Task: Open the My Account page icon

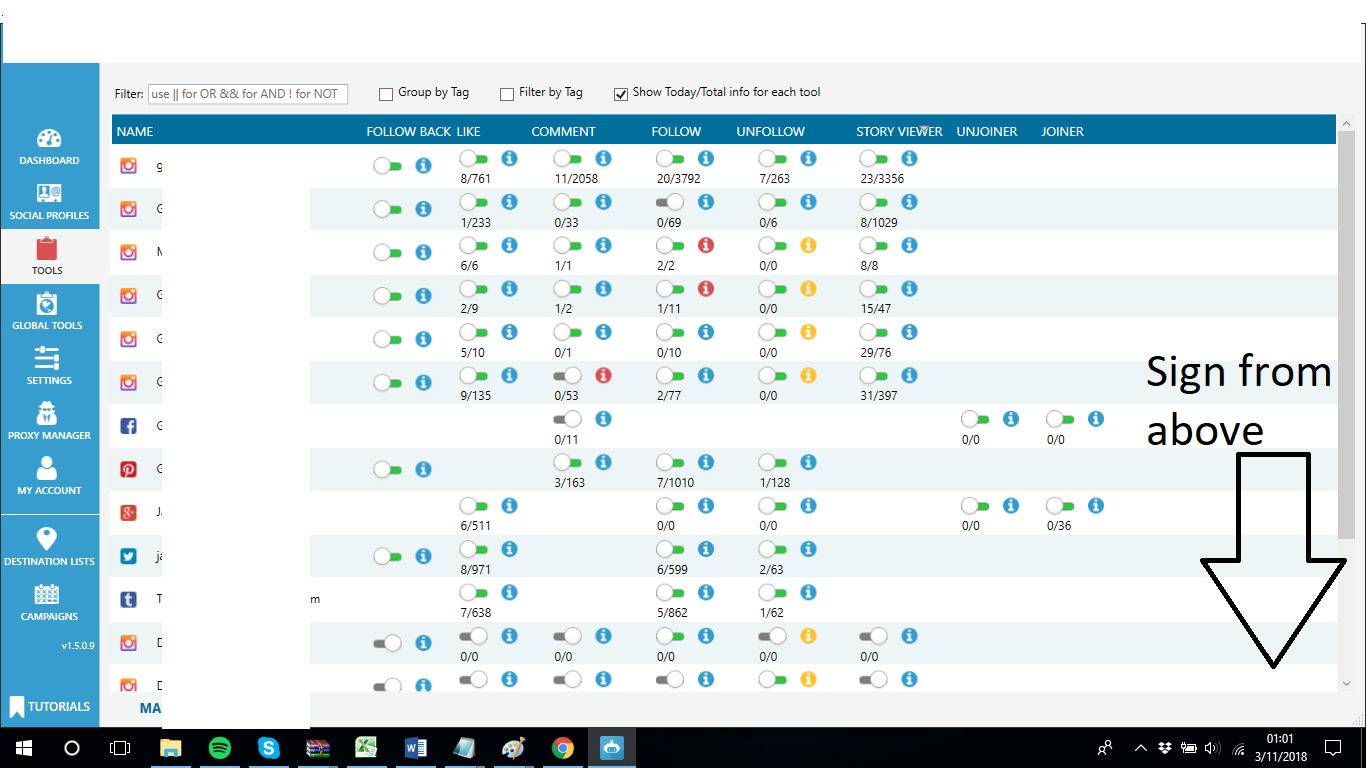Action: point(47,468)
